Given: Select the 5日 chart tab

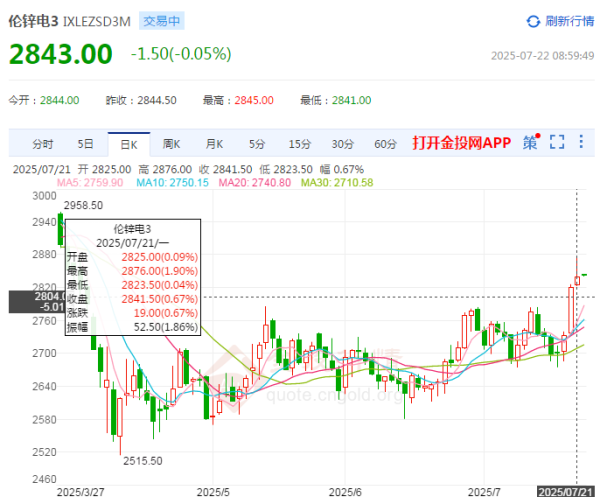Looking at the screenshot, I should click(x=86, y=144).
